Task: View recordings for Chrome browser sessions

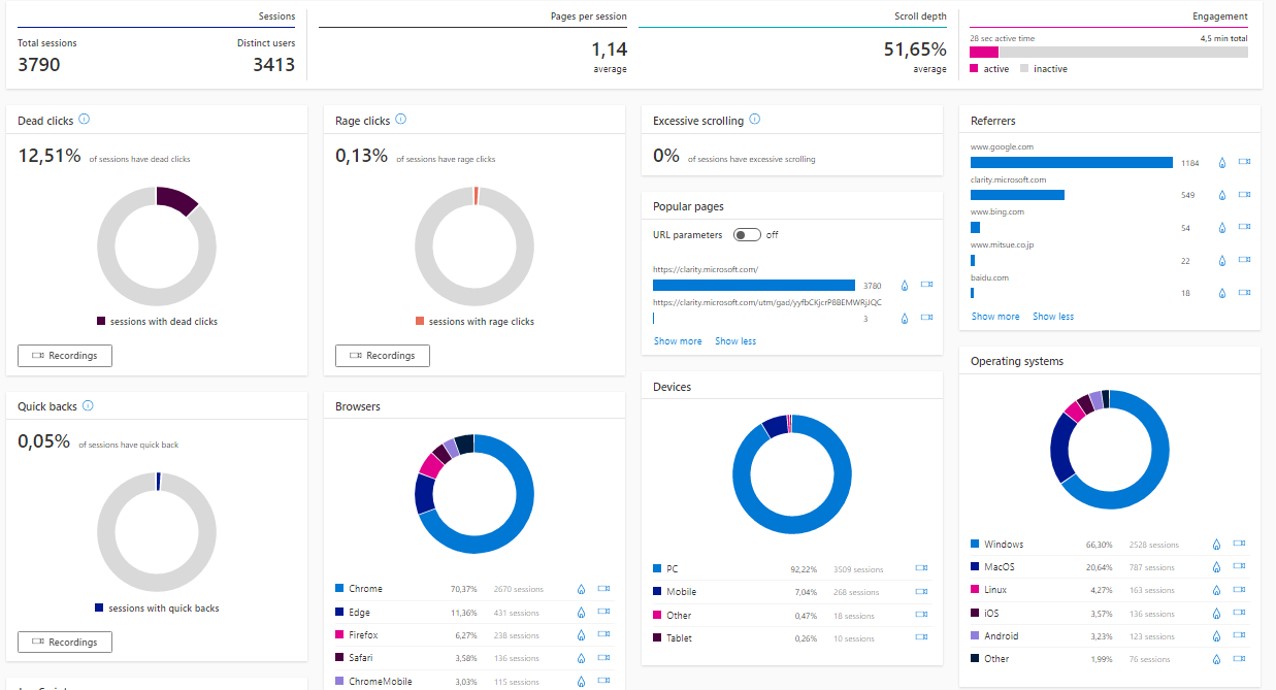Action: click(x=604, y=589)
